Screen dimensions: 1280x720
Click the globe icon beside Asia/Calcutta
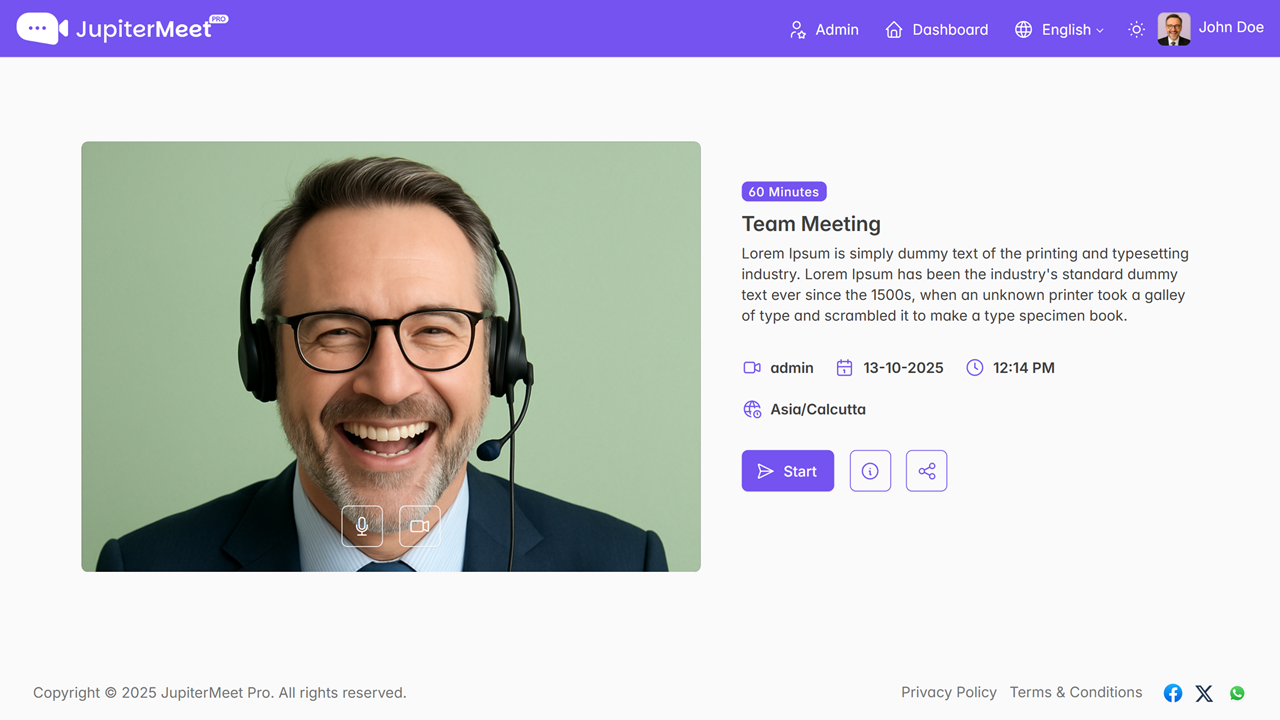point(752,409)
